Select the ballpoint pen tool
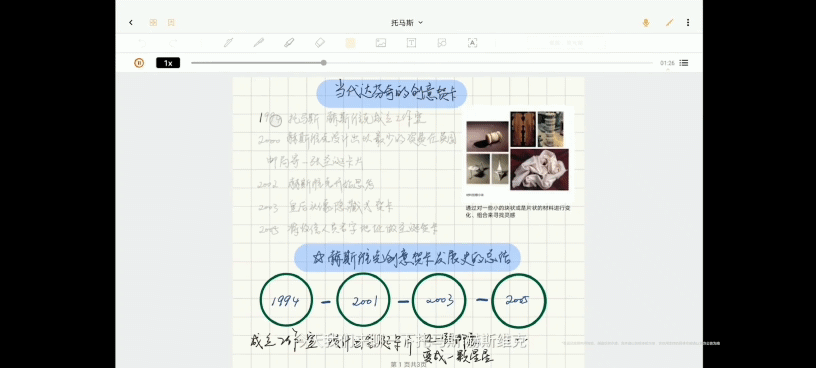This screenshot has height=368, width=816. (259, 43)
